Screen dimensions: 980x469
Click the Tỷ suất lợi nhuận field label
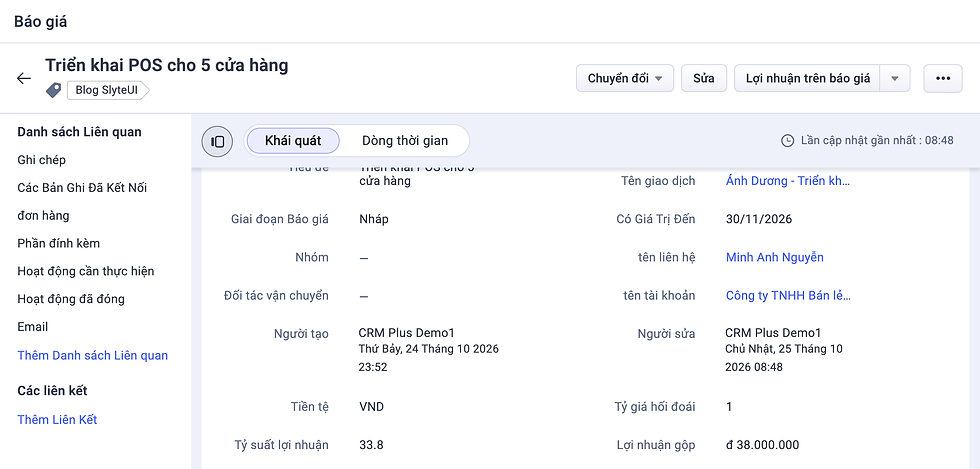[281, 445]
